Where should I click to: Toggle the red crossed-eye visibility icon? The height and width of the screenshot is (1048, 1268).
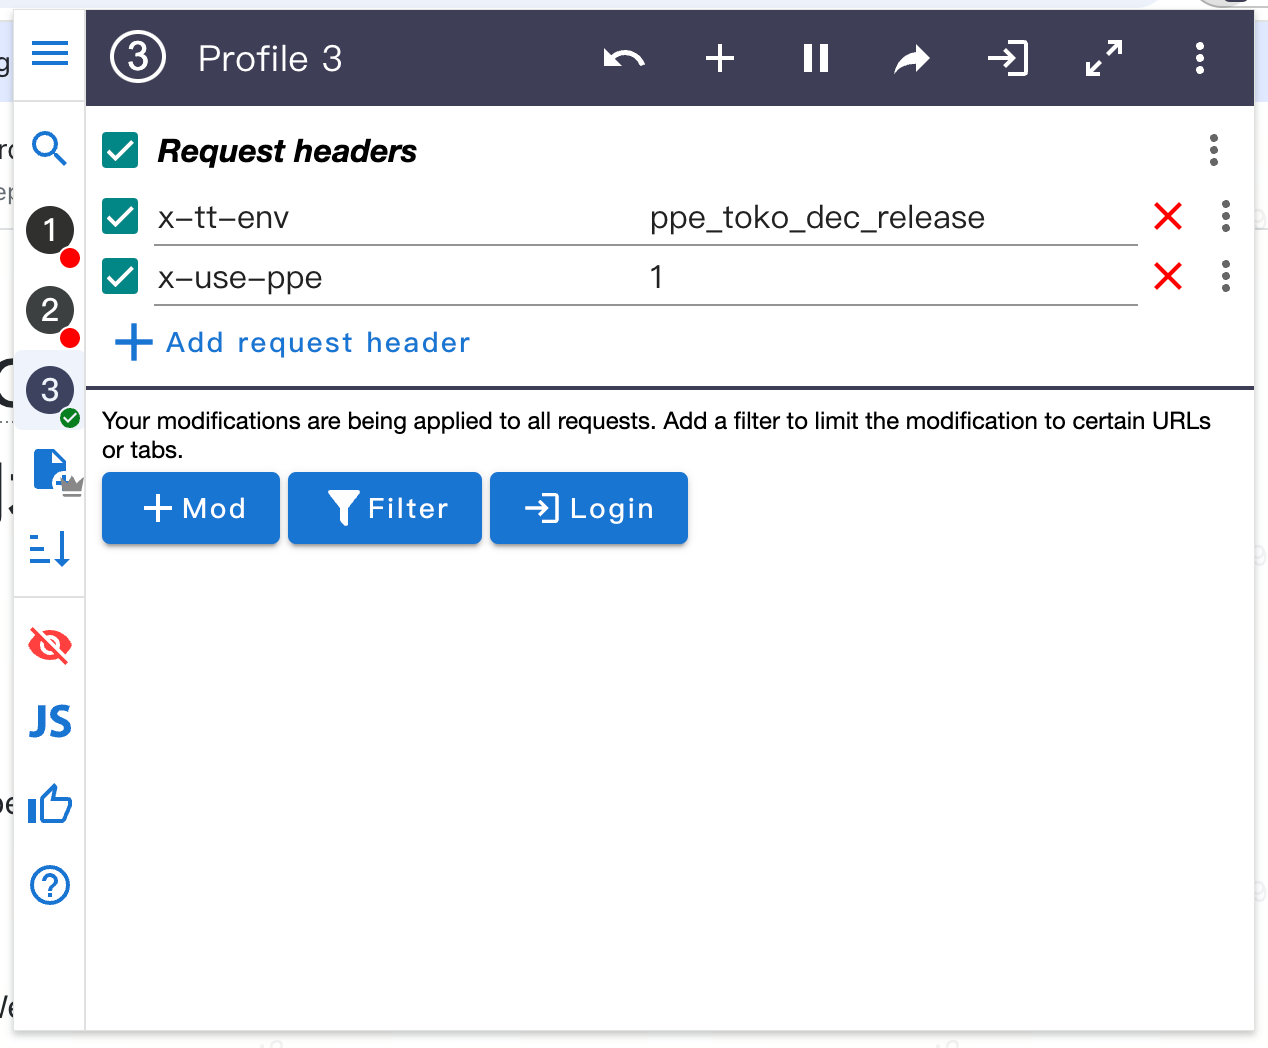[50, 646]
